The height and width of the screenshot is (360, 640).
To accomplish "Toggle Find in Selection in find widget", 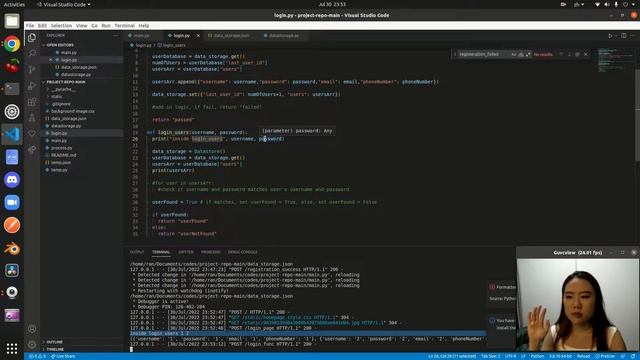I will tap(577, 54).
